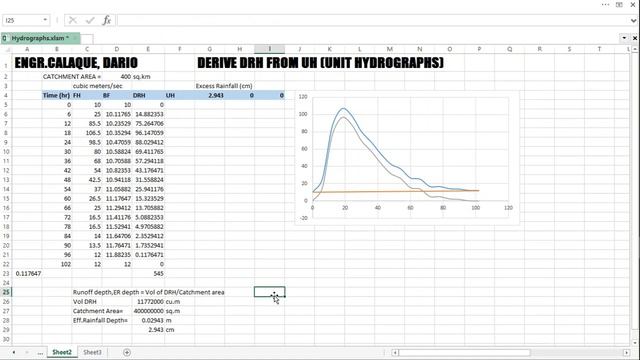The width and height of the screenshot is (640, 360).
Task: Click horizontal scrollbar left arrow
Action: [x=395, y=353]
